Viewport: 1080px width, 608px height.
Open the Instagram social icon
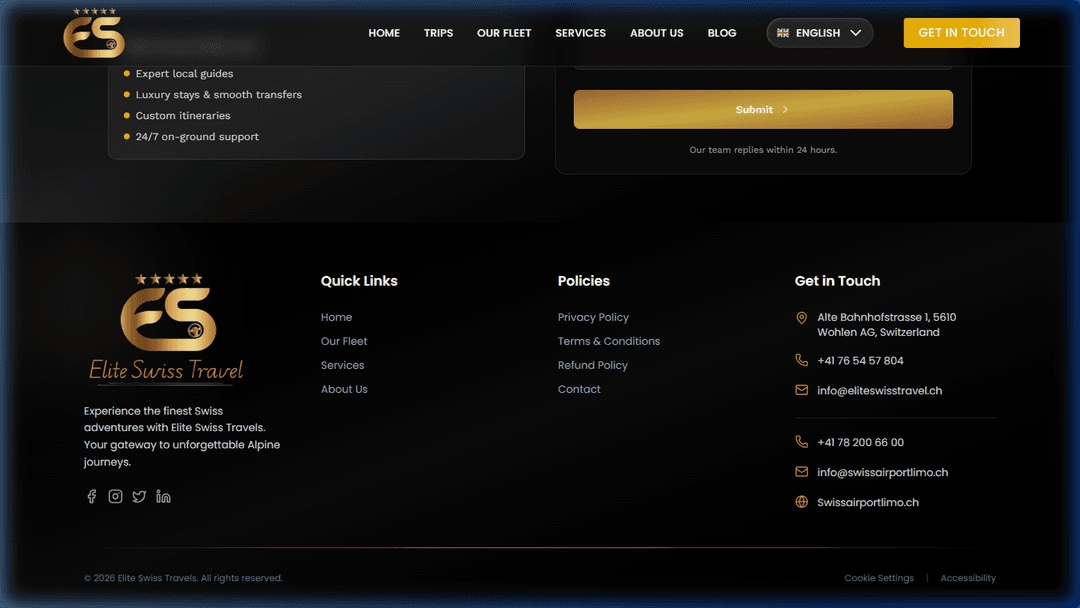point(115,496)
